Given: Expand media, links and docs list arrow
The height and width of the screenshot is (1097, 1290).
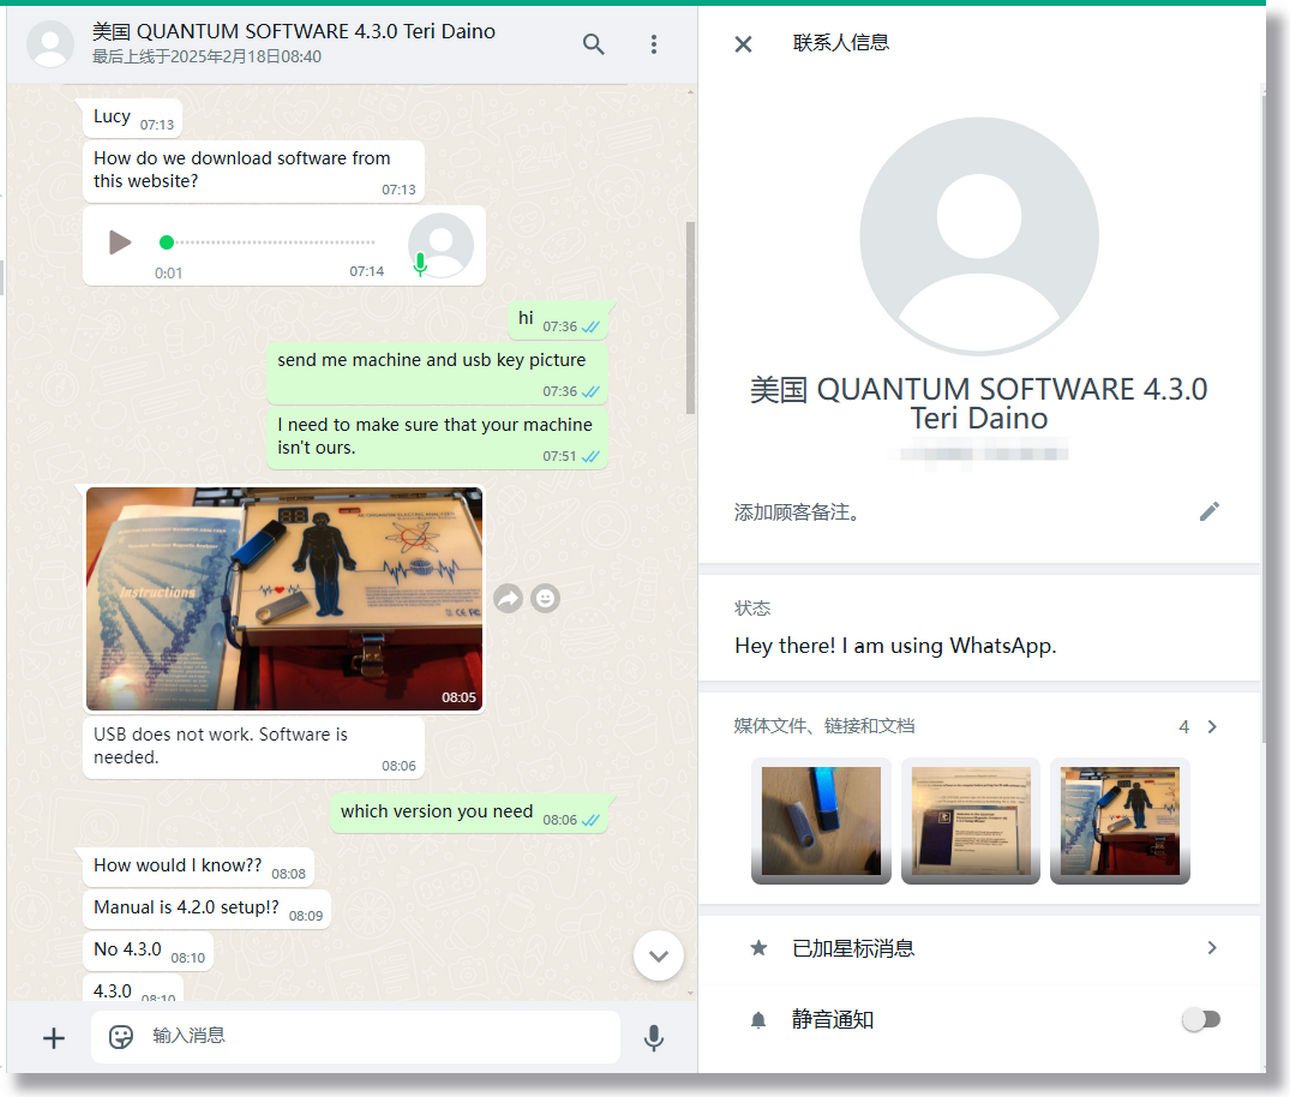Looking at the screenshot, I should pyautogui.click(x=1212, y=727).
